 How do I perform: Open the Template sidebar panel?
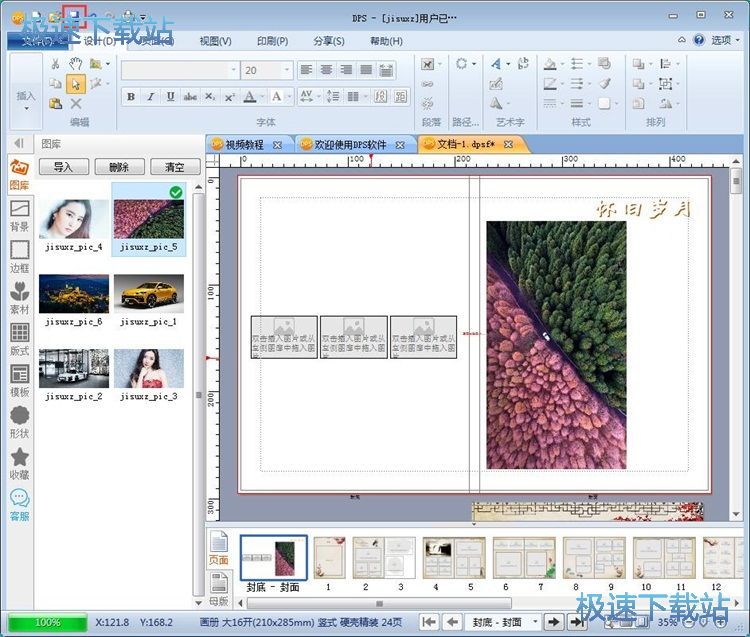[19, 381]
